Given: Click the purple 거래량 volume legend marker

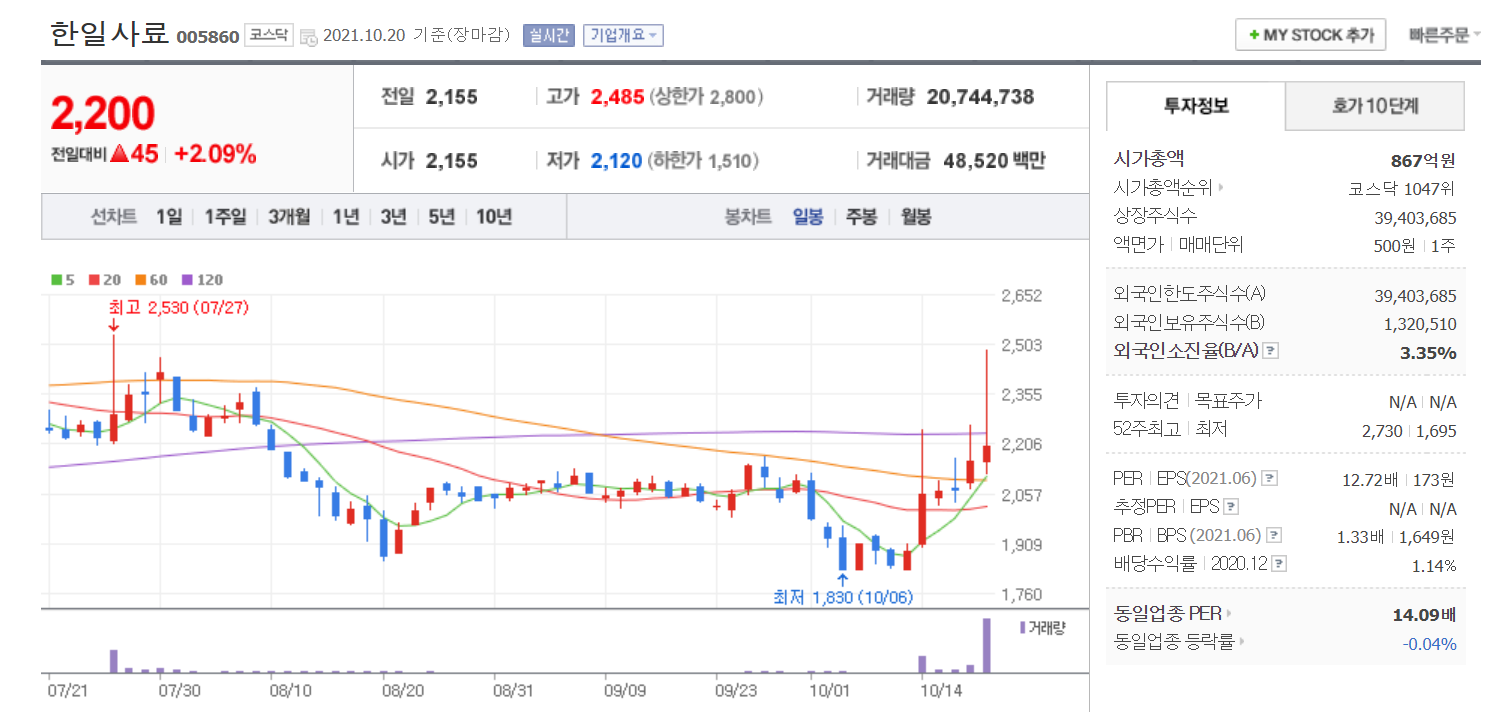Looking at the screenshot, I should tap(1022, 627).
